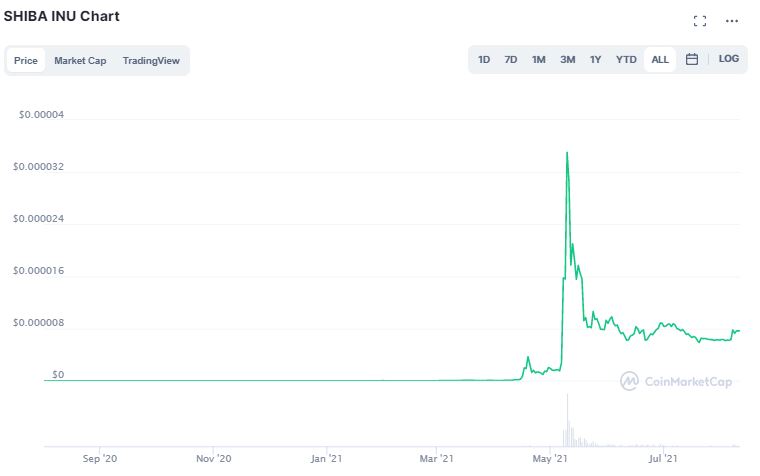
Task: Switch to the Price tab
Action: click(x=26, y=61)
